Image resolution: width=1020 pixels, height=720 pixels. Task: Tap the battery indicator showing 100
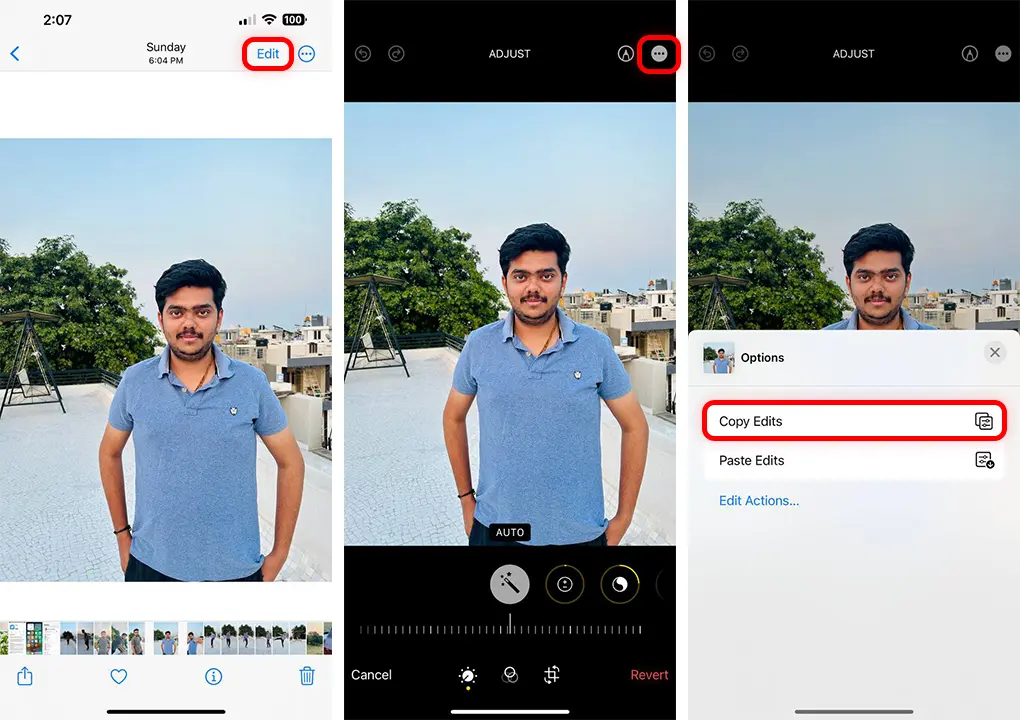(293, 20)
